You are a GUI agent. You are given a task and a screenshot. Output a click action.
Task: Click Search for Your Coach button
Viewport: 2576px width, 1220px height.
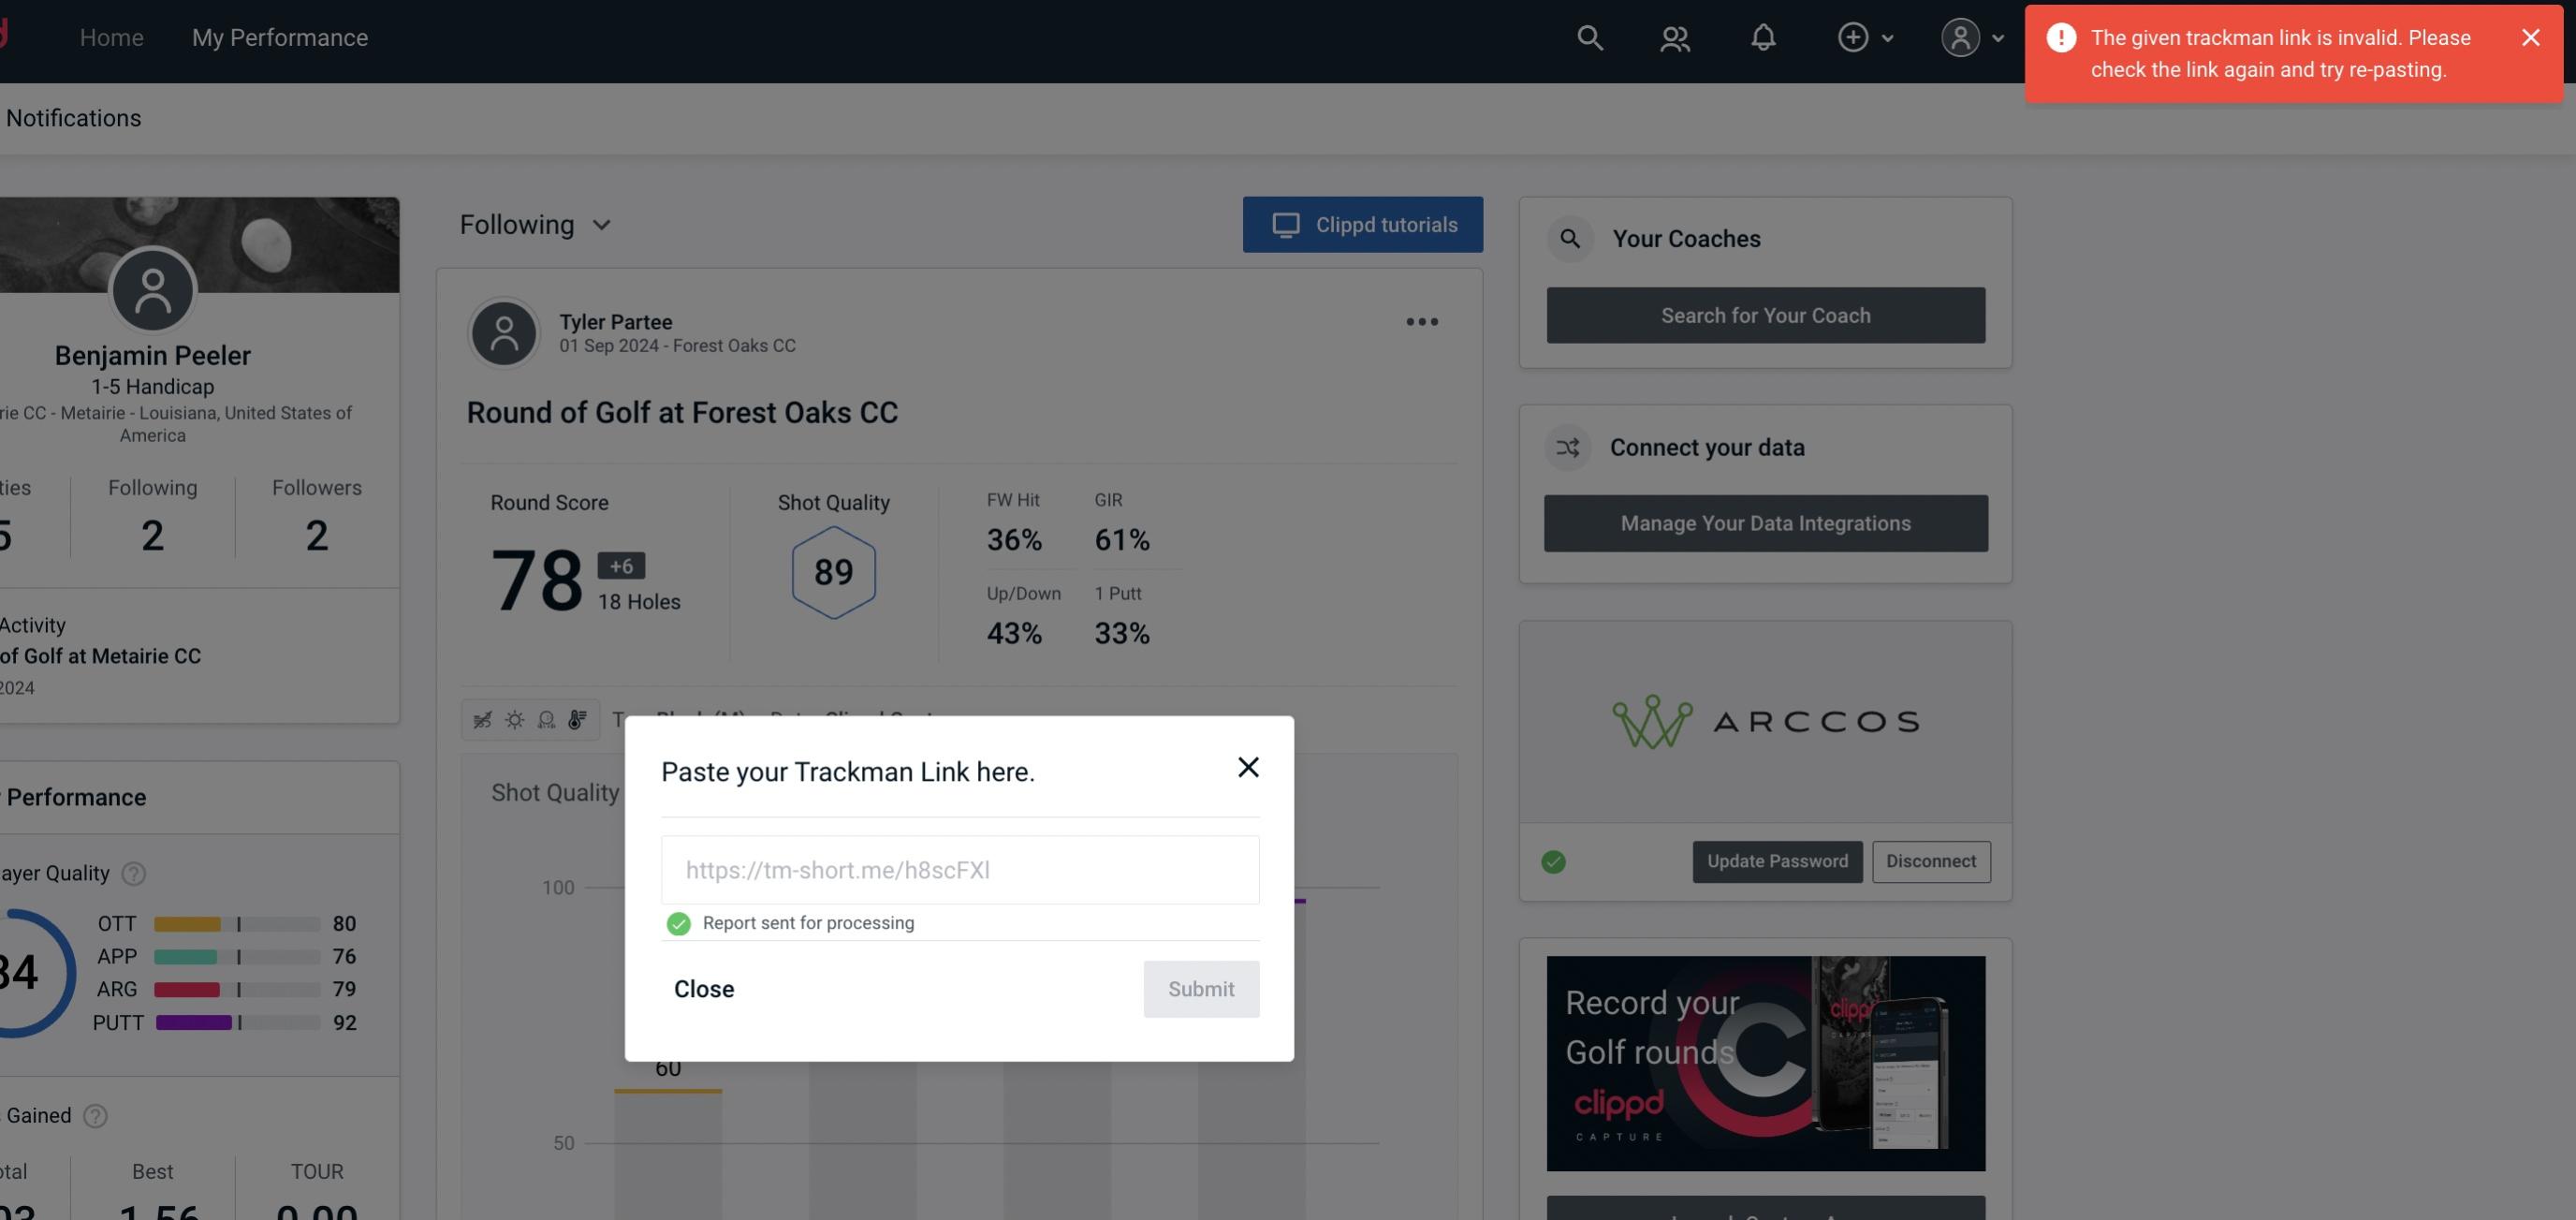click(1766, 314)
